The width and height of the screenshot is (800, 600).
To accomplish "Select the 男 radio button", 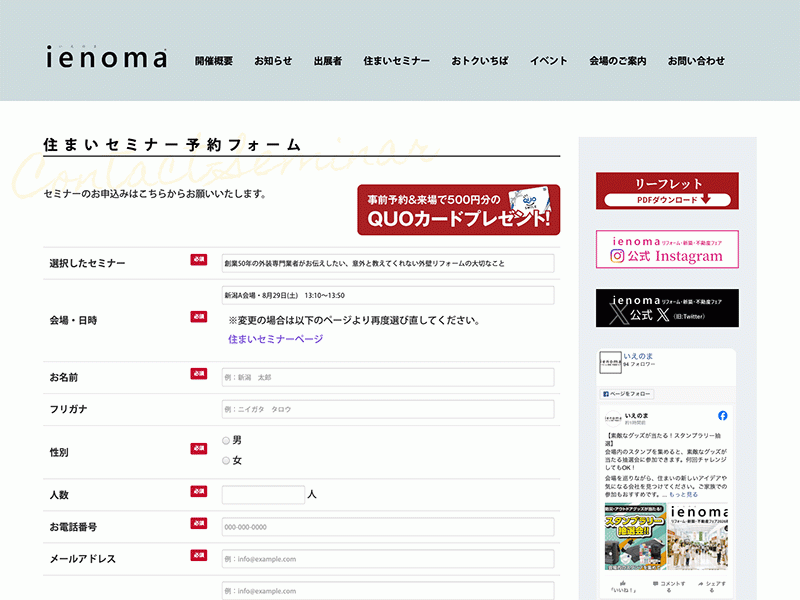I will coord(226,440).
